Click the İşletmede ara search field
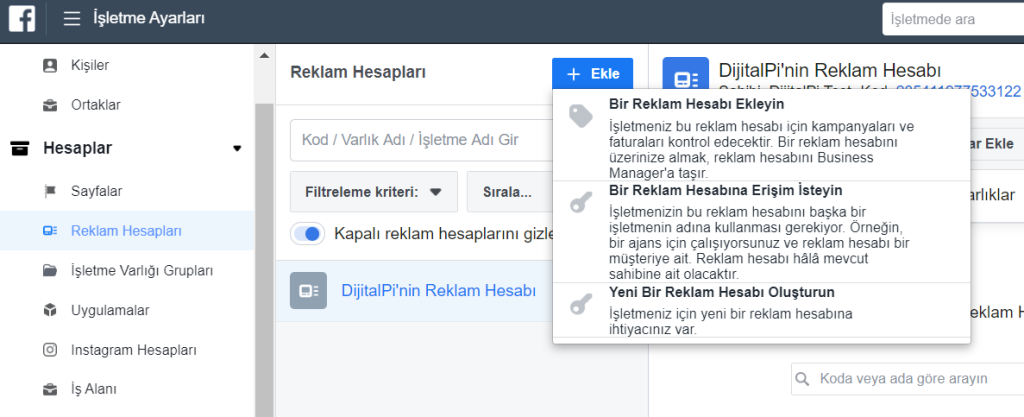This screenshot has width=1024, height=417. click(x=953, y=19)
